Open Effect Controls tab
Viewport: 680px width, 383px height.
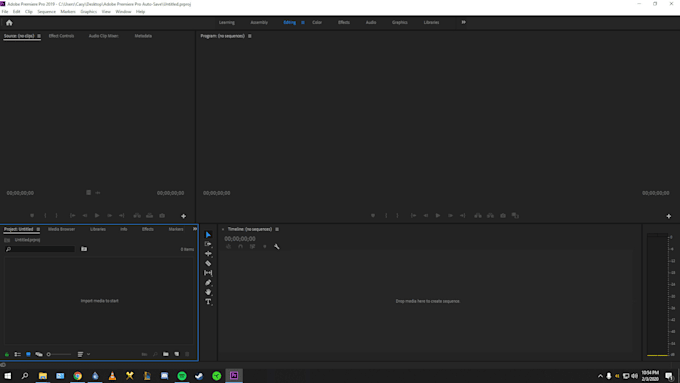[x=61, y=36]
